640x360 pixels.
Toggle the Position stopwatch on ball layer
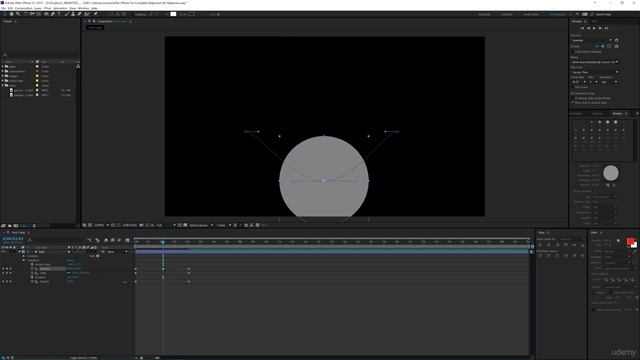[32, 269]
